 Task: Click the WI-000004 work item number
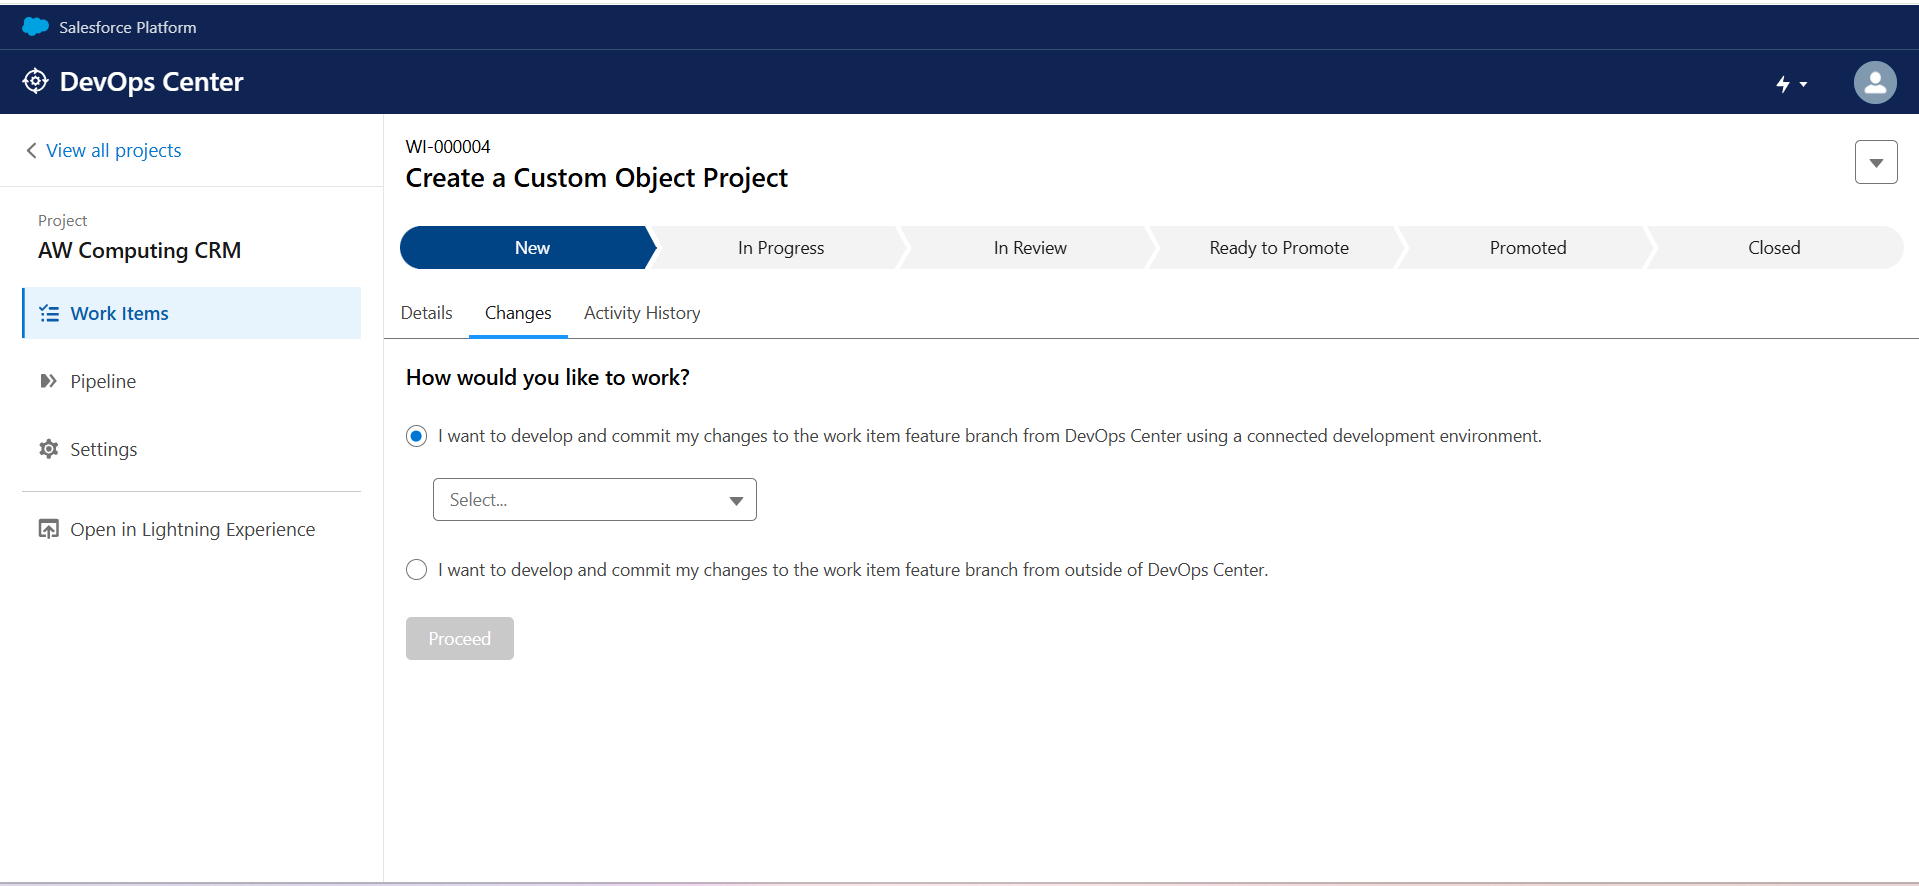(448, 146)
